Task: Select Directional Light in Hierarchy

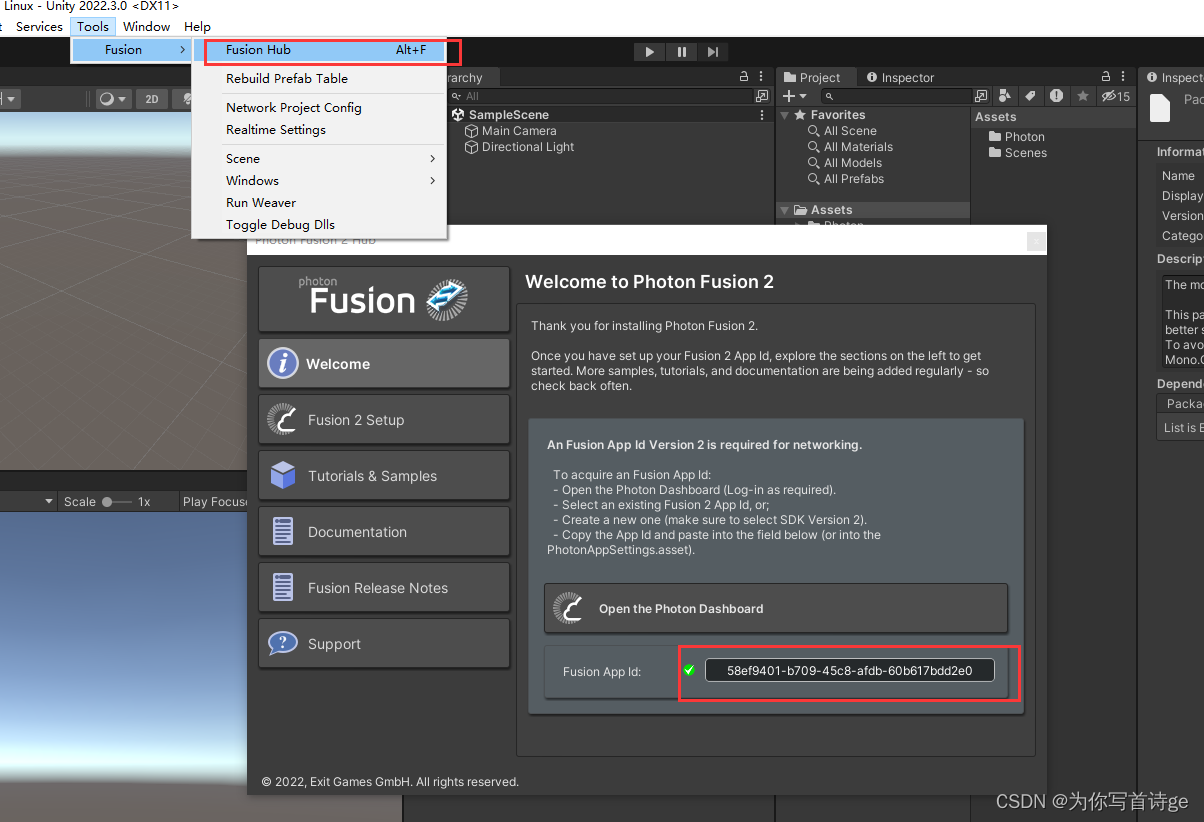Action: 528,147
